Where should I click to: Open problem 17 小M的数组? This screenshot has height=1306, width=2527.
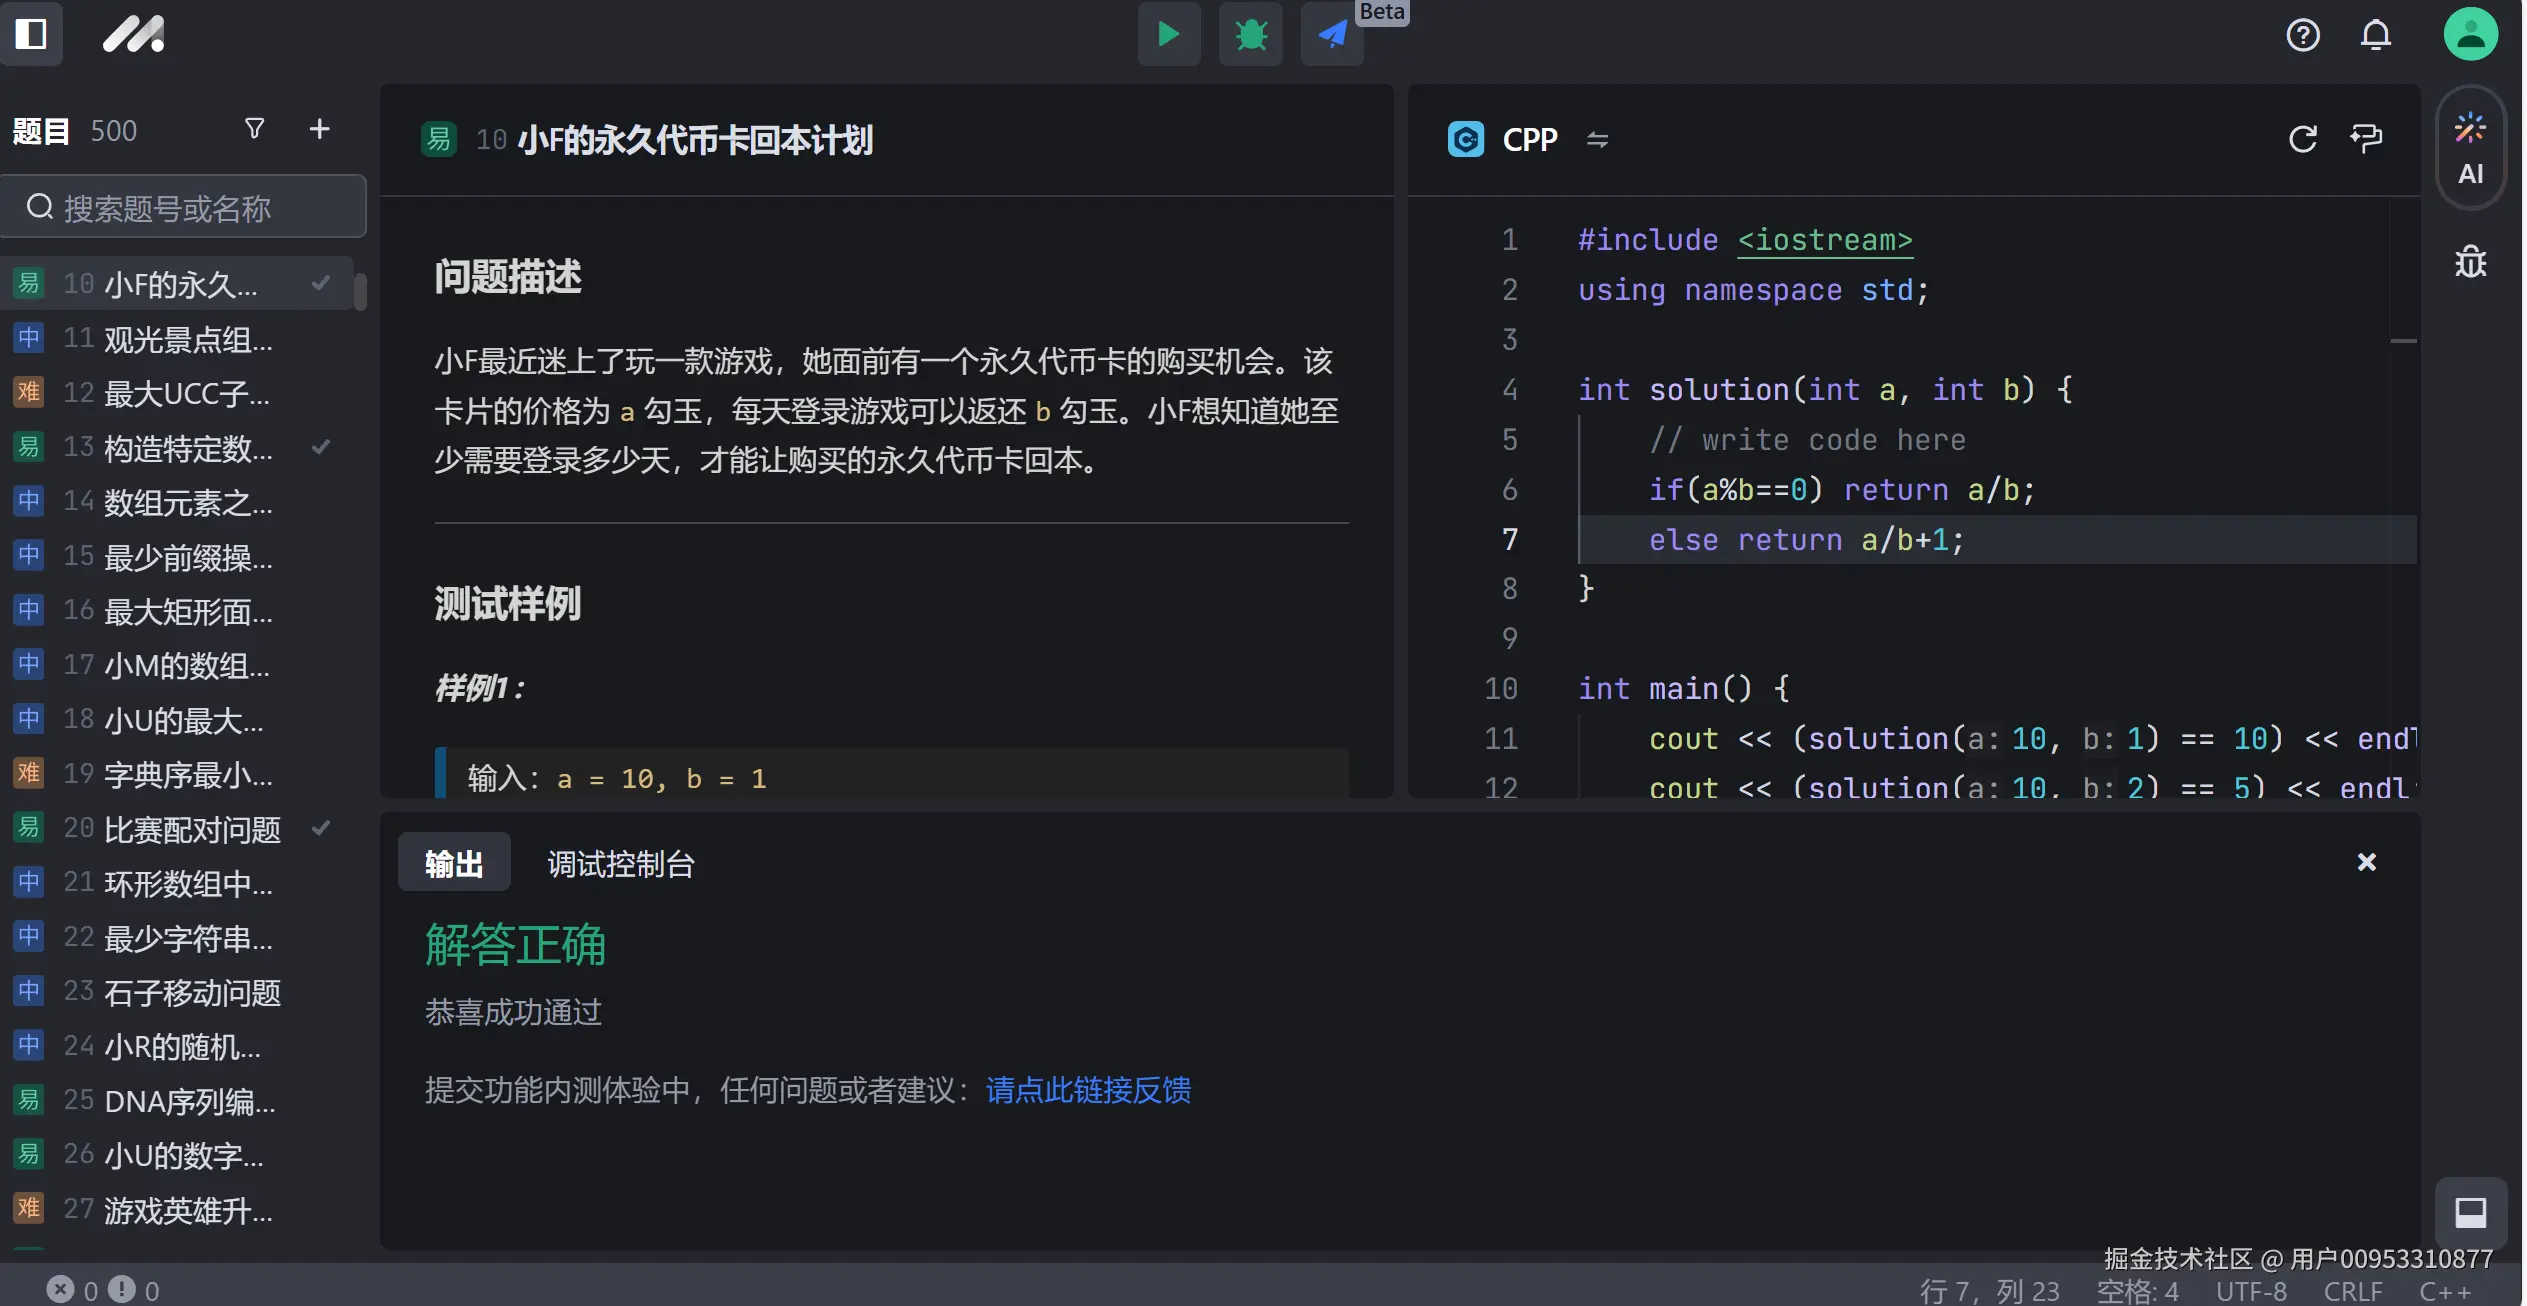[178, 665]
